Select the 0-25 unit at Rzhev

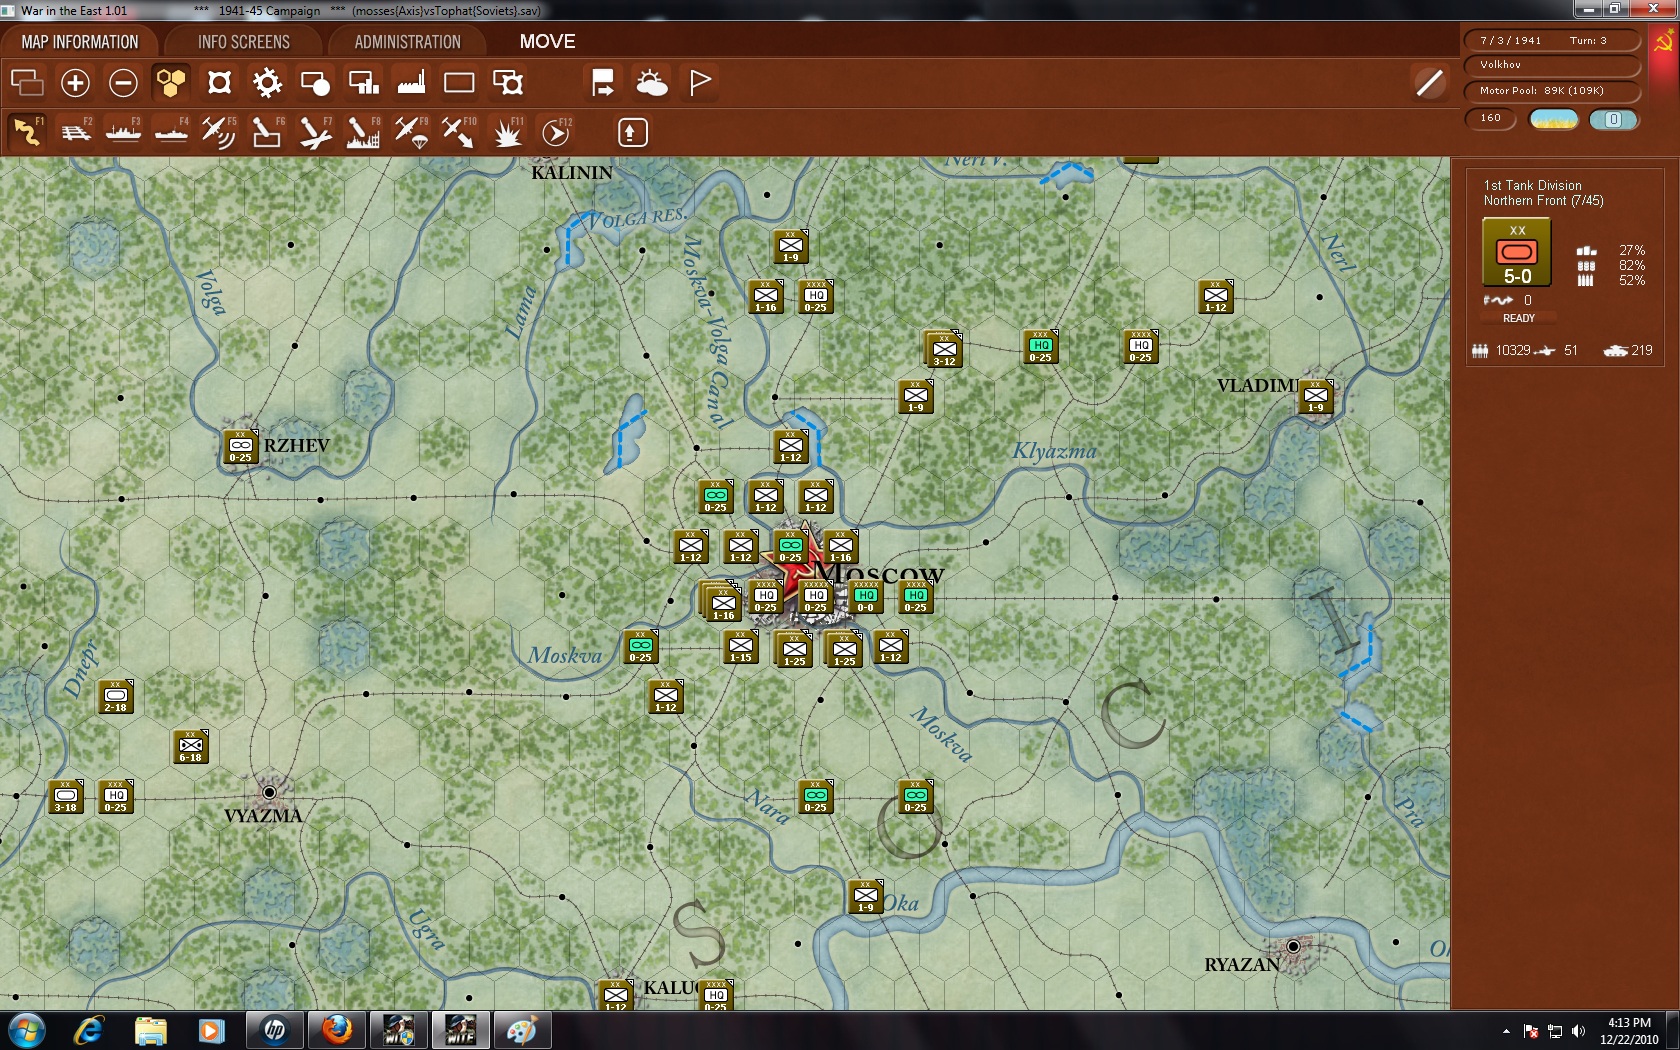[x=240, y=447]
